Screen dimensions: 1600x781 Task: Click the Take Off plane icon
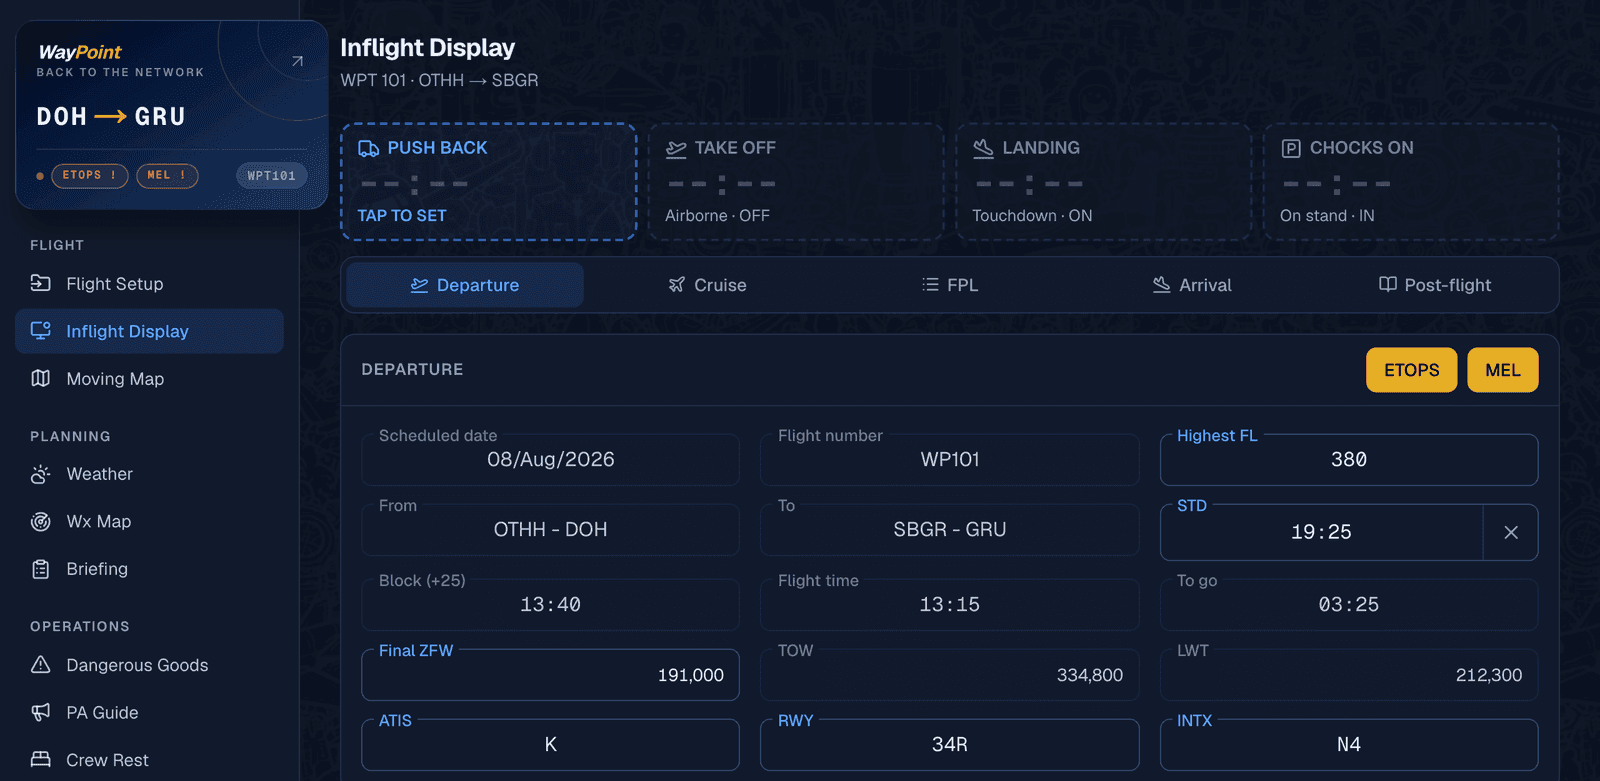pos(676,148)
